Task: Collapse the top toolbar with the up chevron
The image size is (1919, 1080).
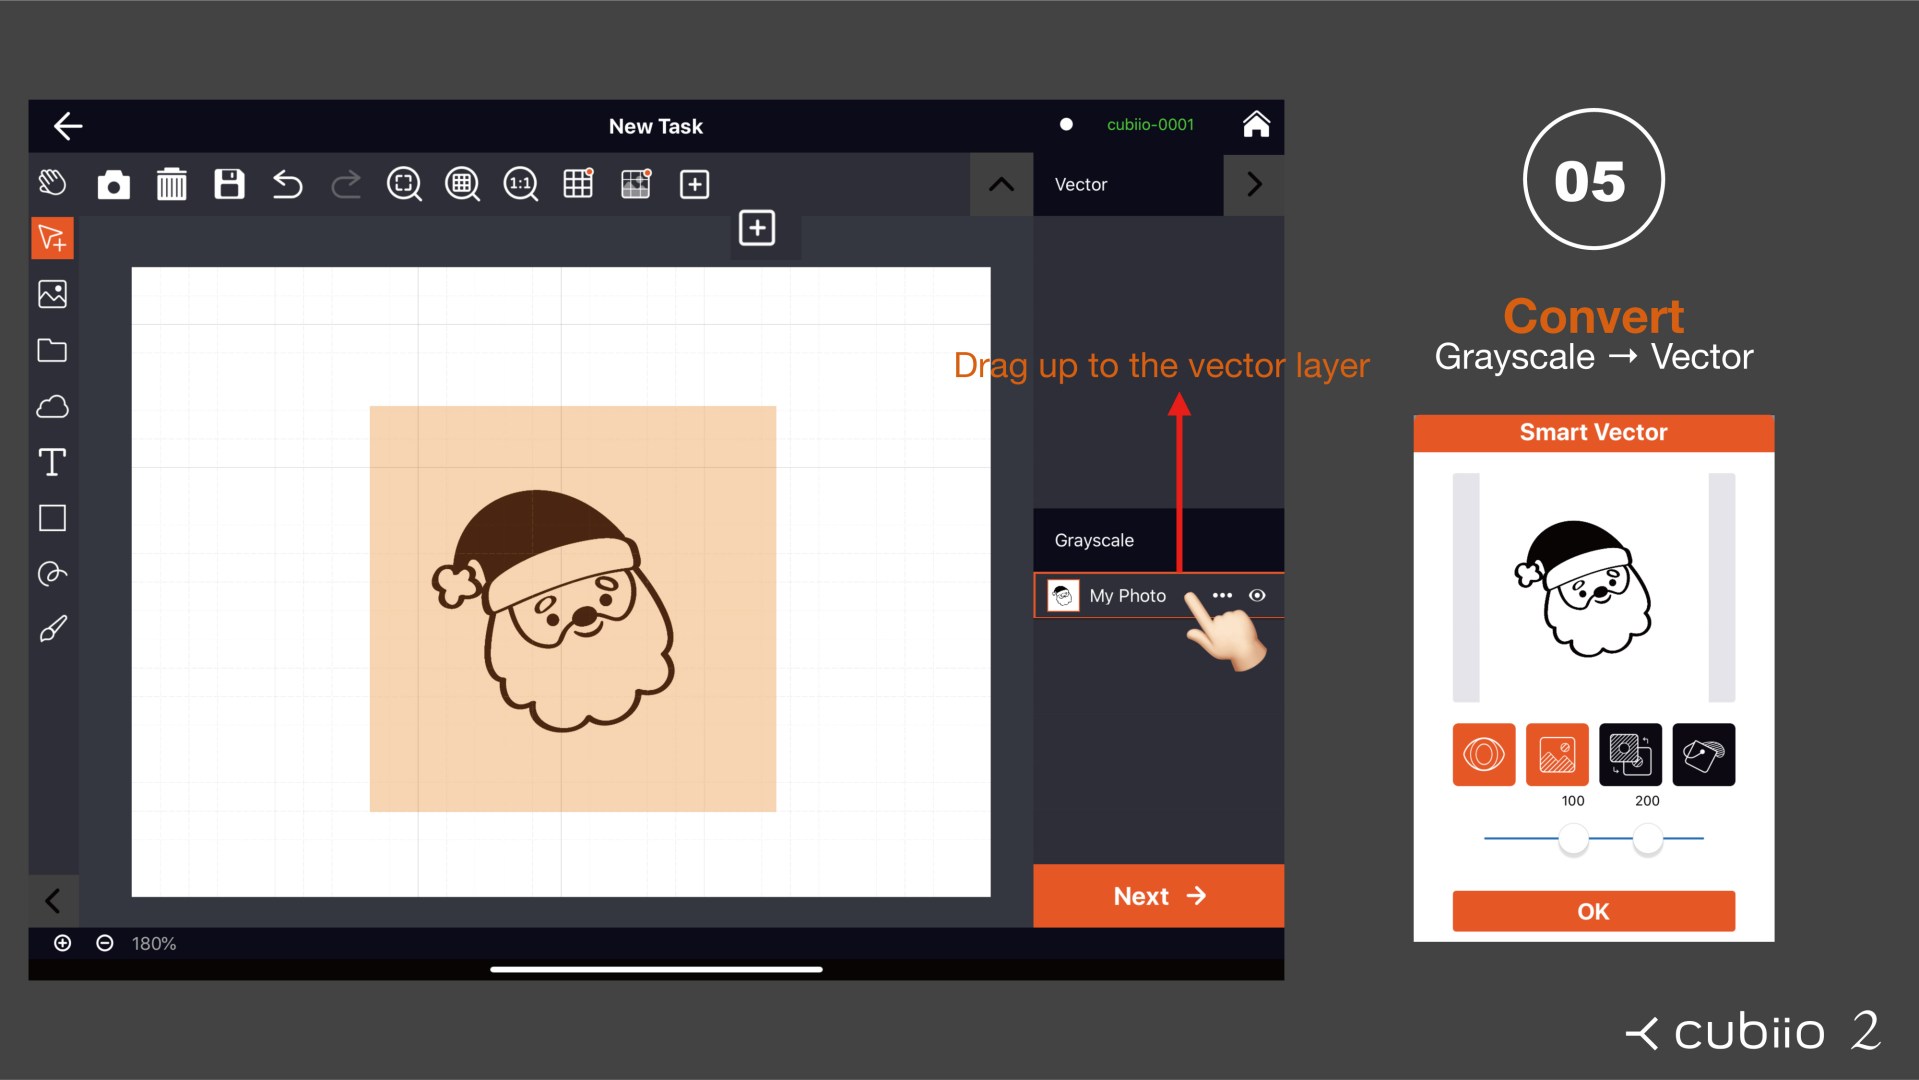Action: click(1000, 184)
